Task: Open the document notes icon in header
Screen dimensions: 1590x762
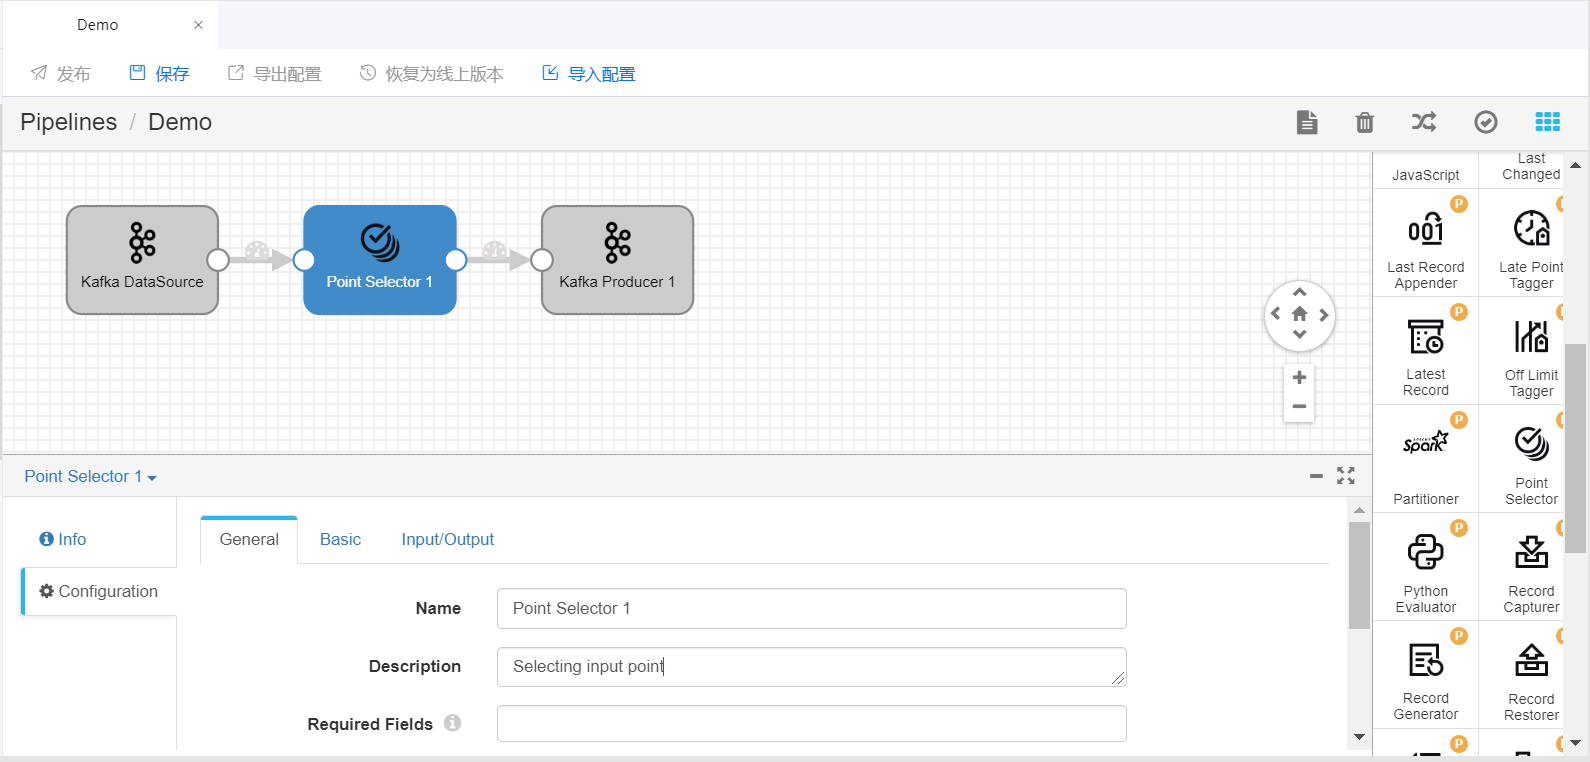Action: pyautogui.click(x=1306, y=122)
